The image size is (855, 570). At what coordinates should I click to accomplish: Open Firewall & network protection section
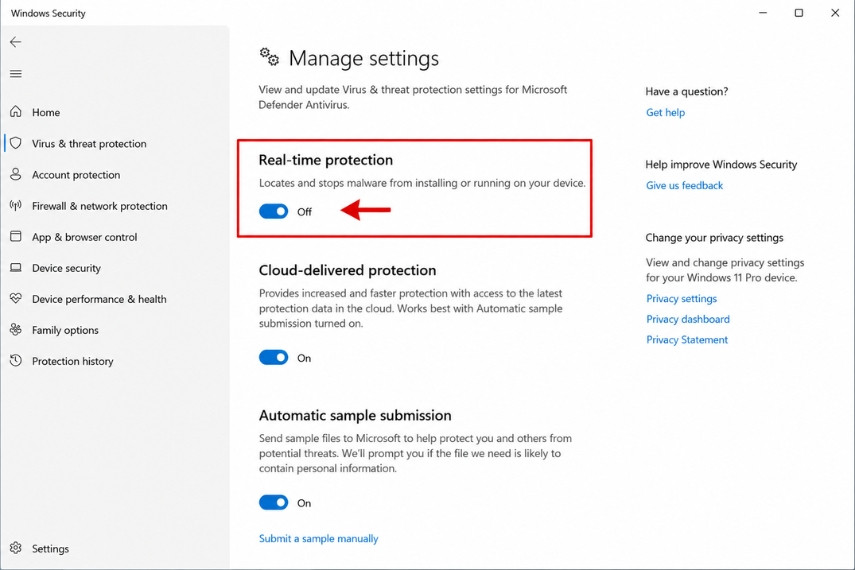(x=99, y=206)
